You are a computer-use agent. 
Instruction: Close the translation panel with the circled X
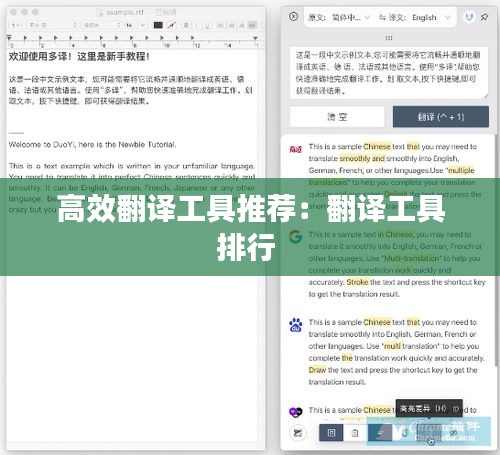click(x=293, y=16)
